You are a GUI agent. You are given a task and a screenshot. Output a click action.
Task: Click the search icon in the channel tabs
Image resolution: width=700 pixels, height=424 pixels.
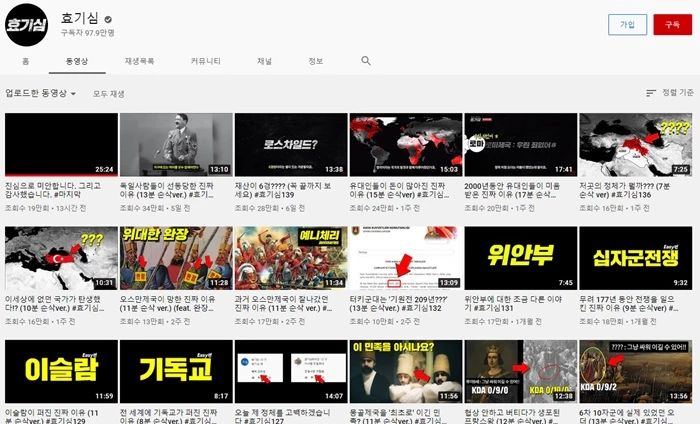[366, 61]
